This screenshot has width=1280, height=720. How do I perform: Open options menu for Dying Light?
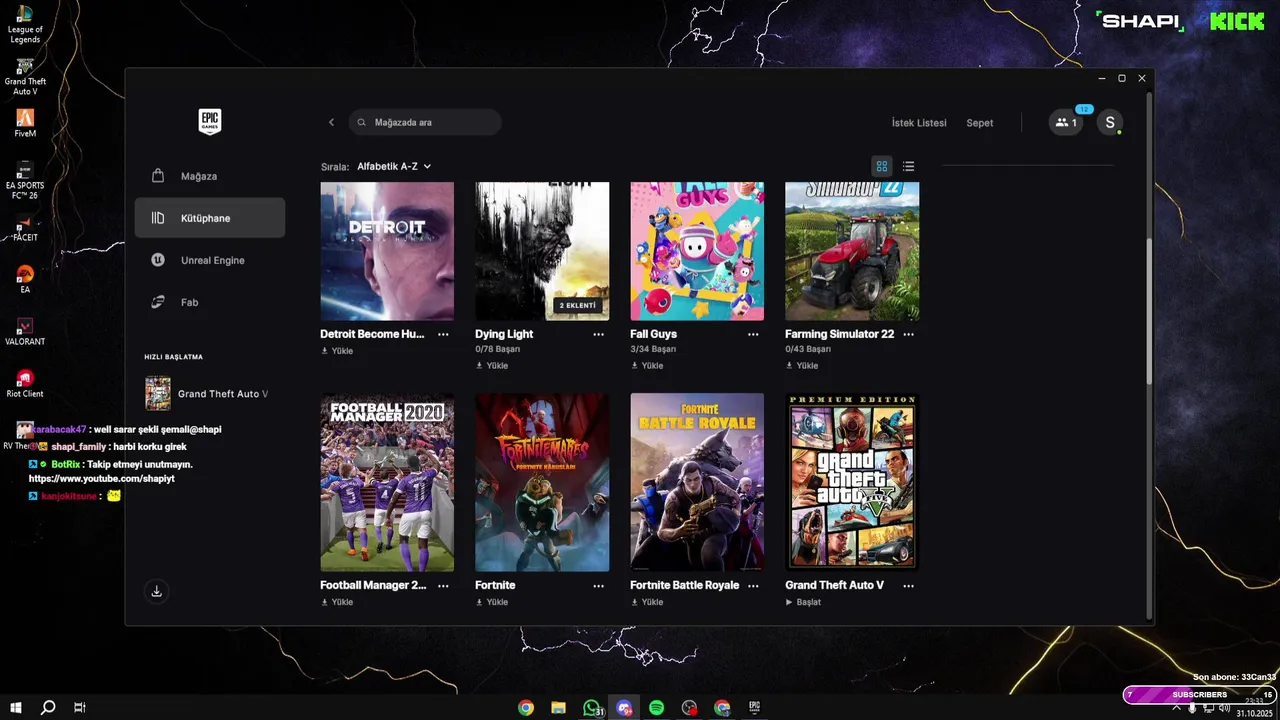click(598, 334)
